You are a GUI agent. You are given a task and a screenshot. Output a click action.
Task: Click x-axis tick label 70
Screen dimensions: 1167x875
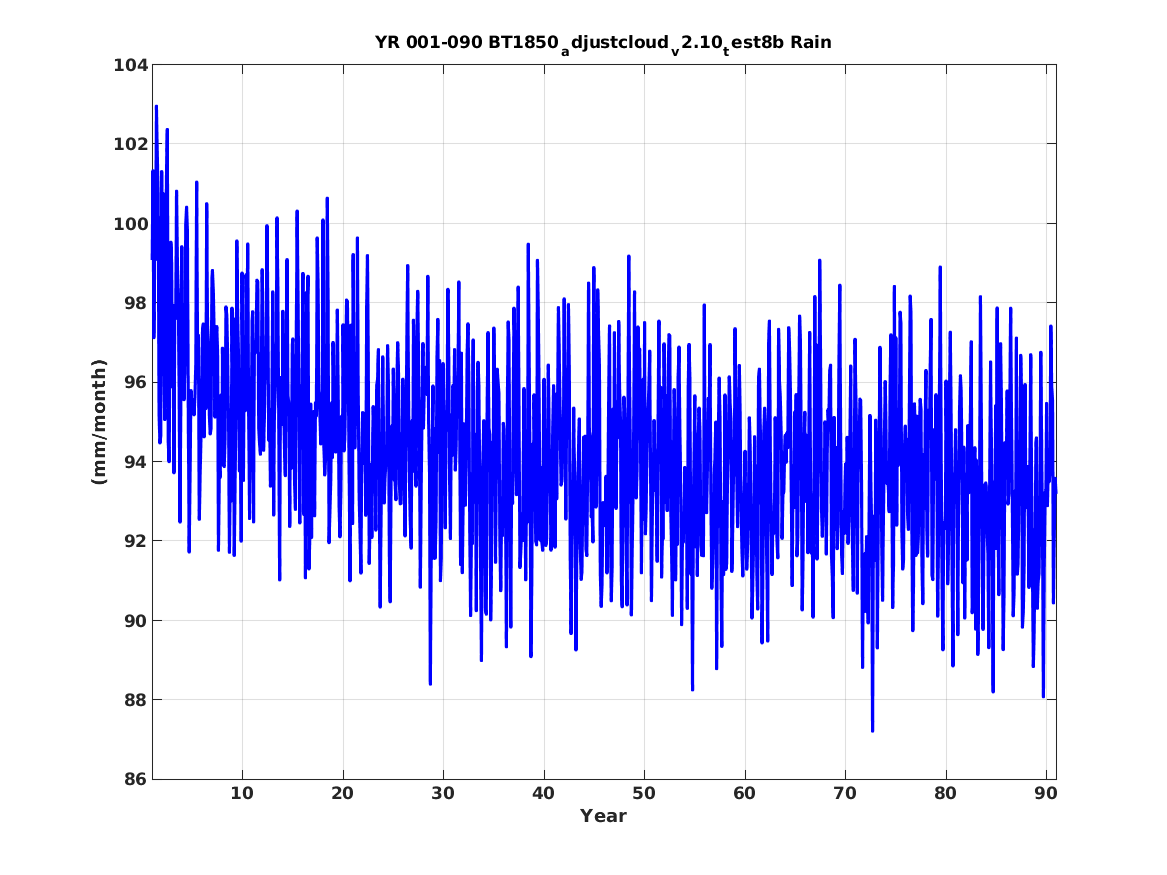click(845, 794)
